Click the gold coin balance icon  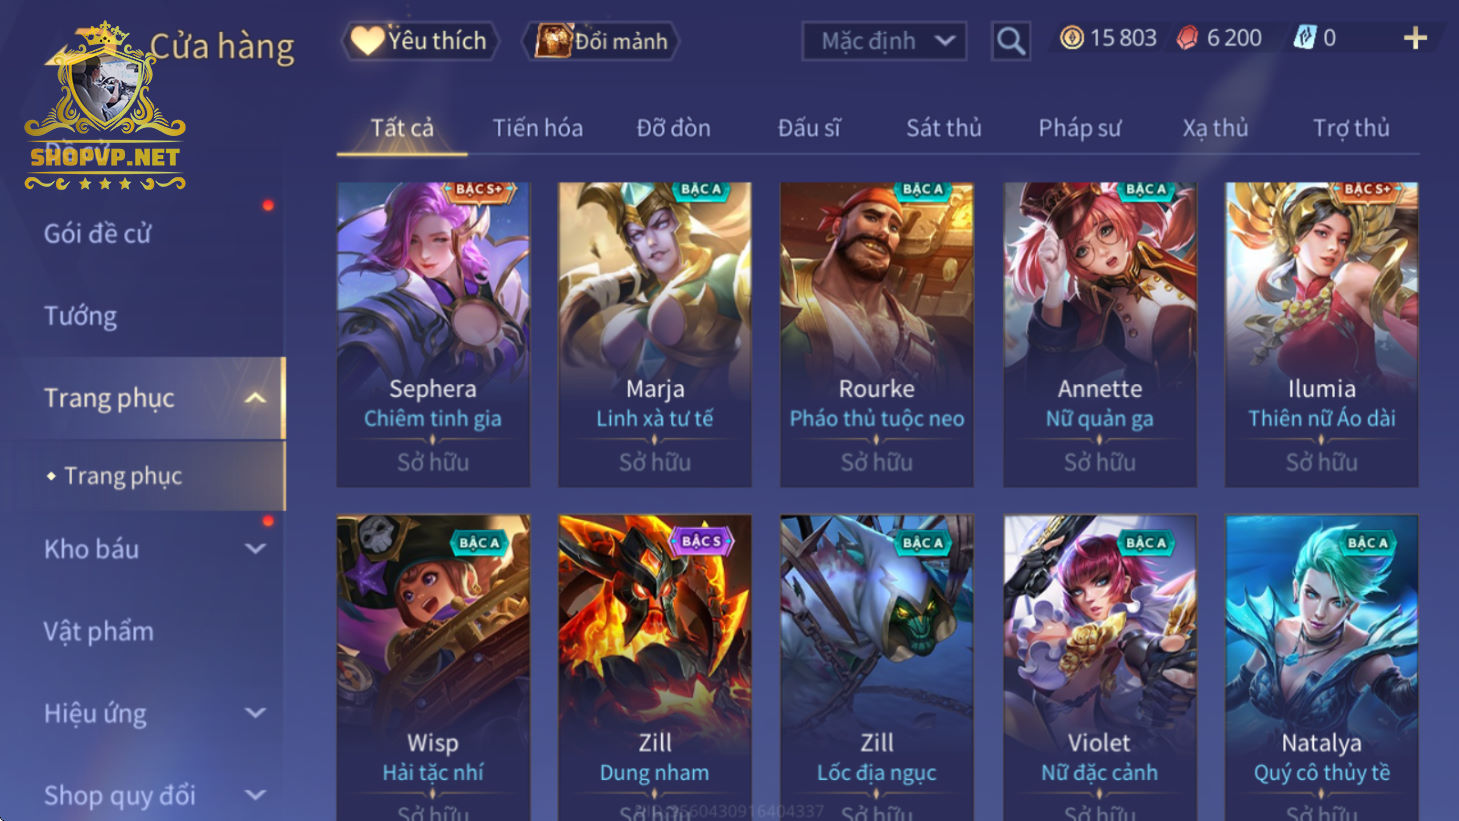pyautogui.click(x=1071, y=38)
